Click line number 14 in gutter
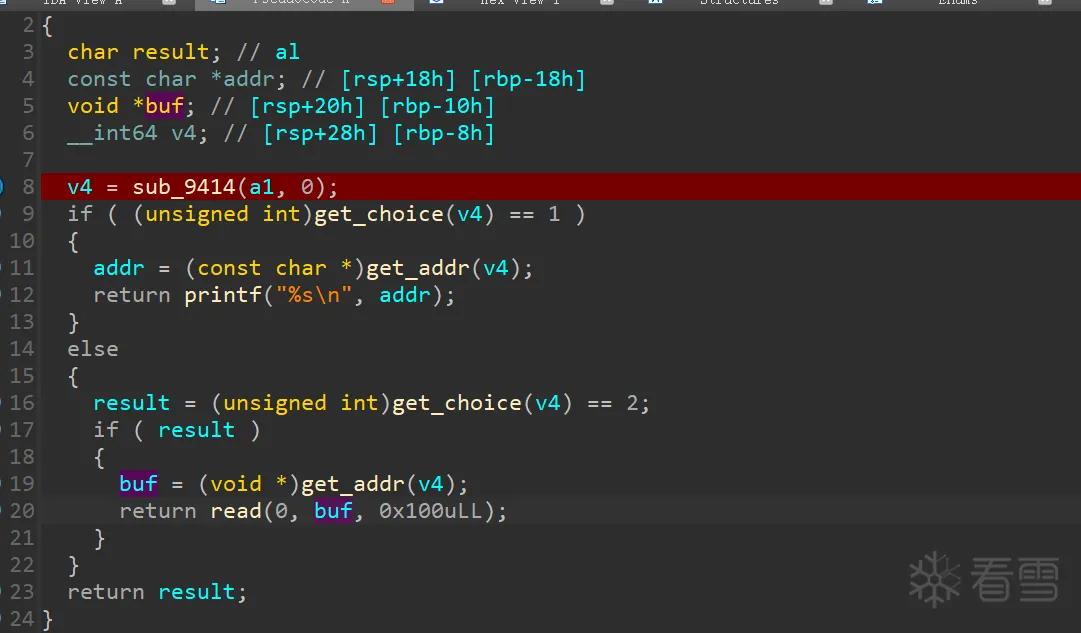This screenshot has height=633, width=1081. point(21,349)
